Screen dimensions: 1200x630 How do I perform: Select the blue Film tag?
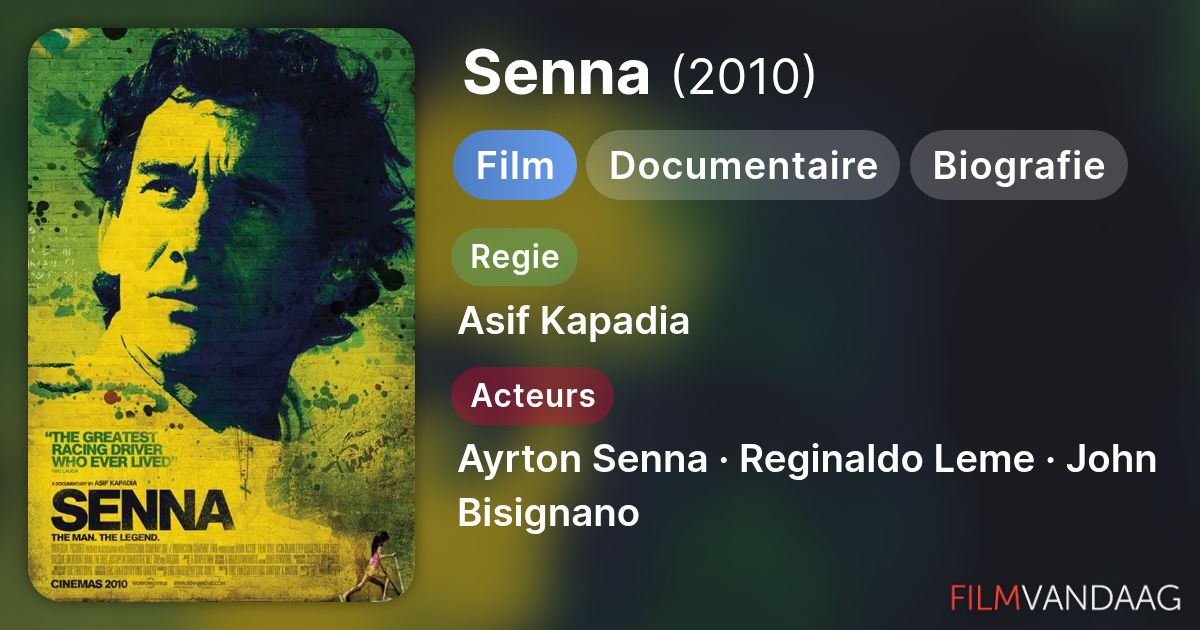pyautogui.click(x=515, y=165)
